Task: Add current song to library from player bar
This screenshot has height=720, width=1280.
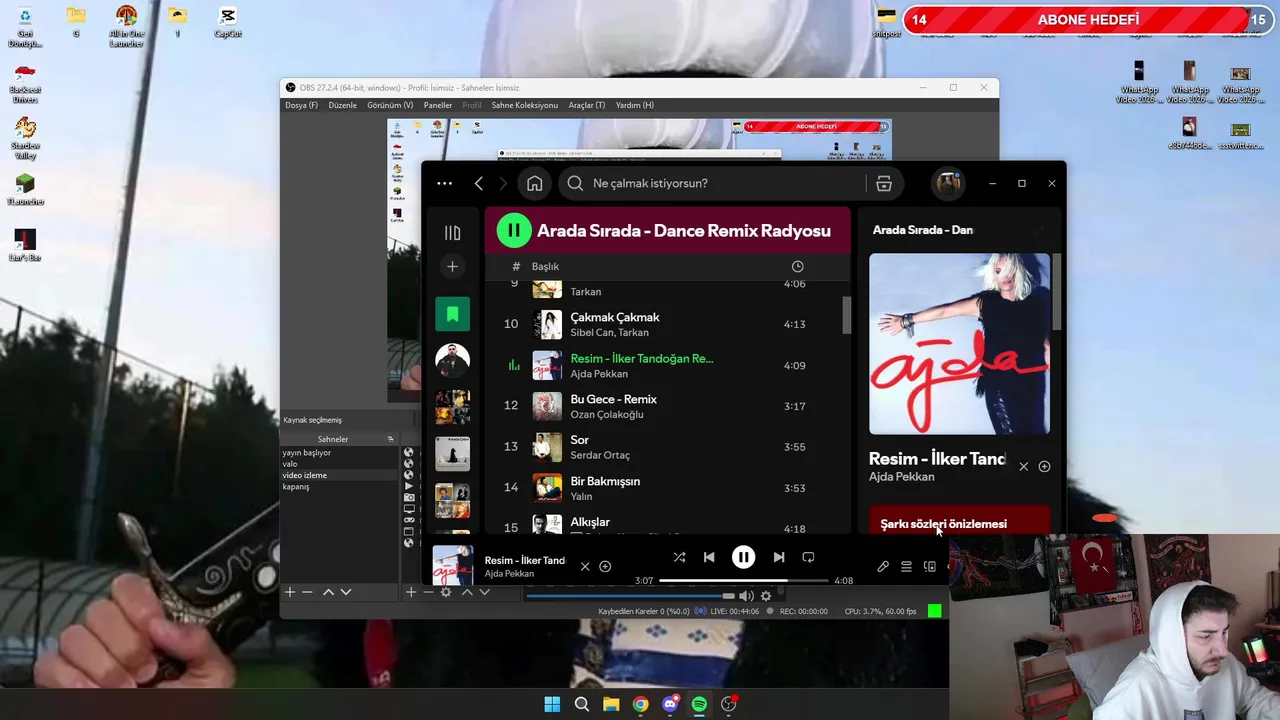Action: pos(605,566)
